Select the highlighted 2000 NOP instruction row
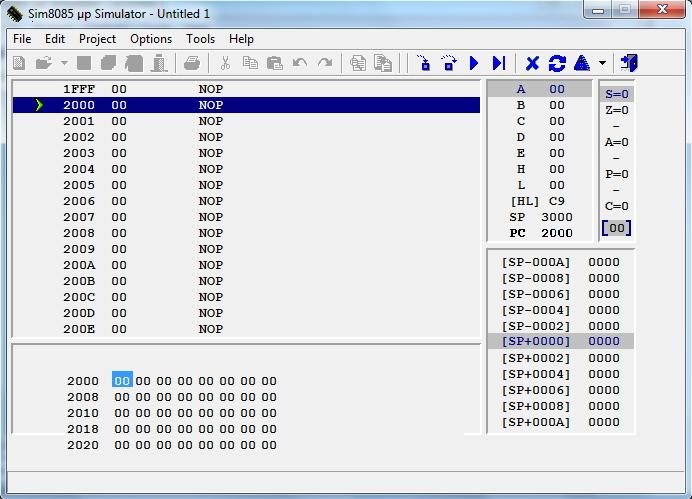Screen dimensions: 692x499 click(246, 105)
